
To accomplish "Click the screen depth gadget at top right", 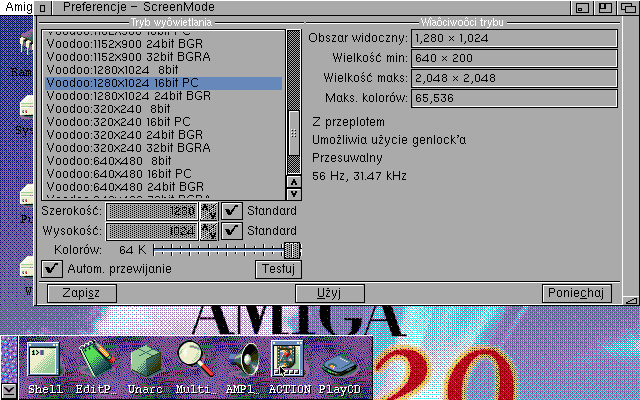I will pos(629,7).
